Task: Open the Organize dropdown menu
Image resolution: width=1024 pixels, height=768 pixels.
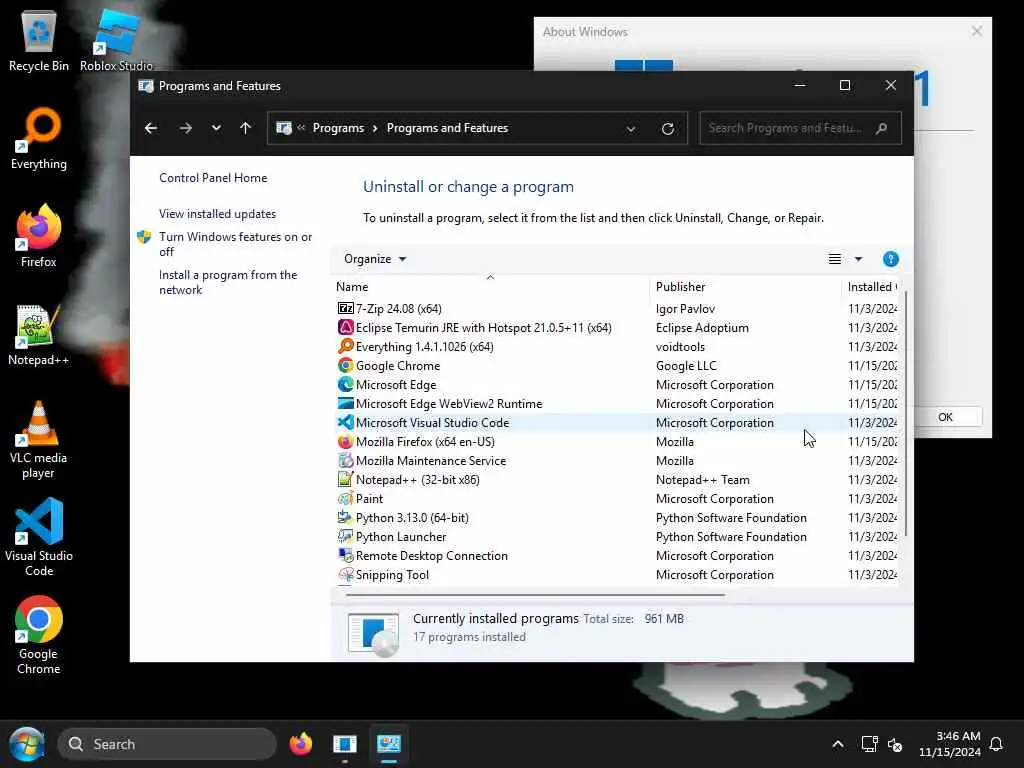Action: click(x=375, y=259)
